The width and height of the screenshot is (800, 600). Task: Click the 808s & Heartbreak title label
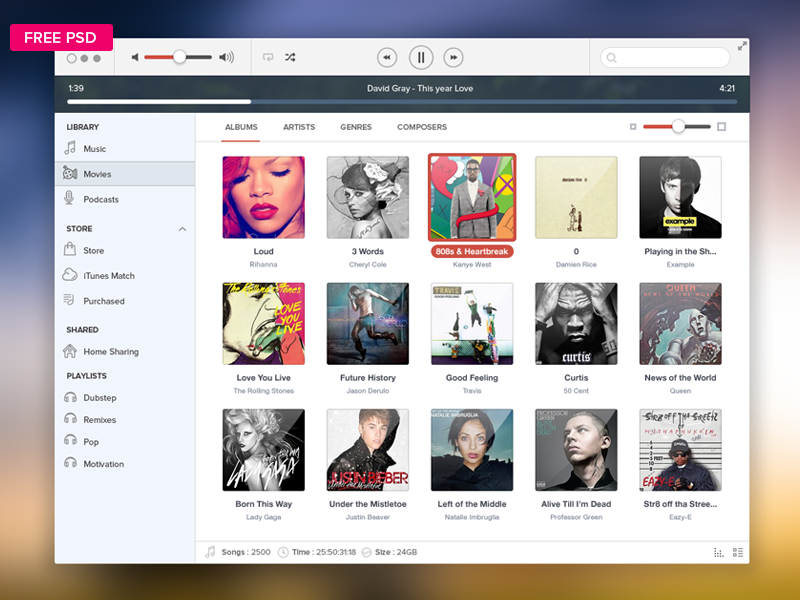[x=472, y=252]
